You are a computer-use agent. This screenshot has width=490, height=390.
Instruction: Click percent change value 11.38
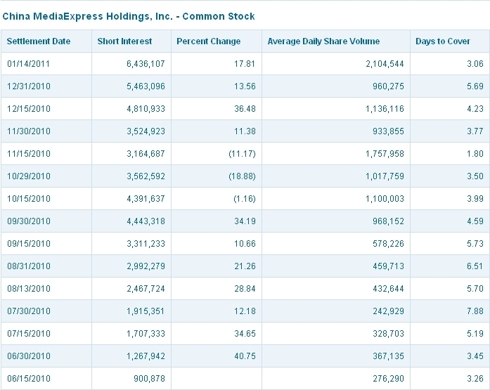click(x=245, y=131)
